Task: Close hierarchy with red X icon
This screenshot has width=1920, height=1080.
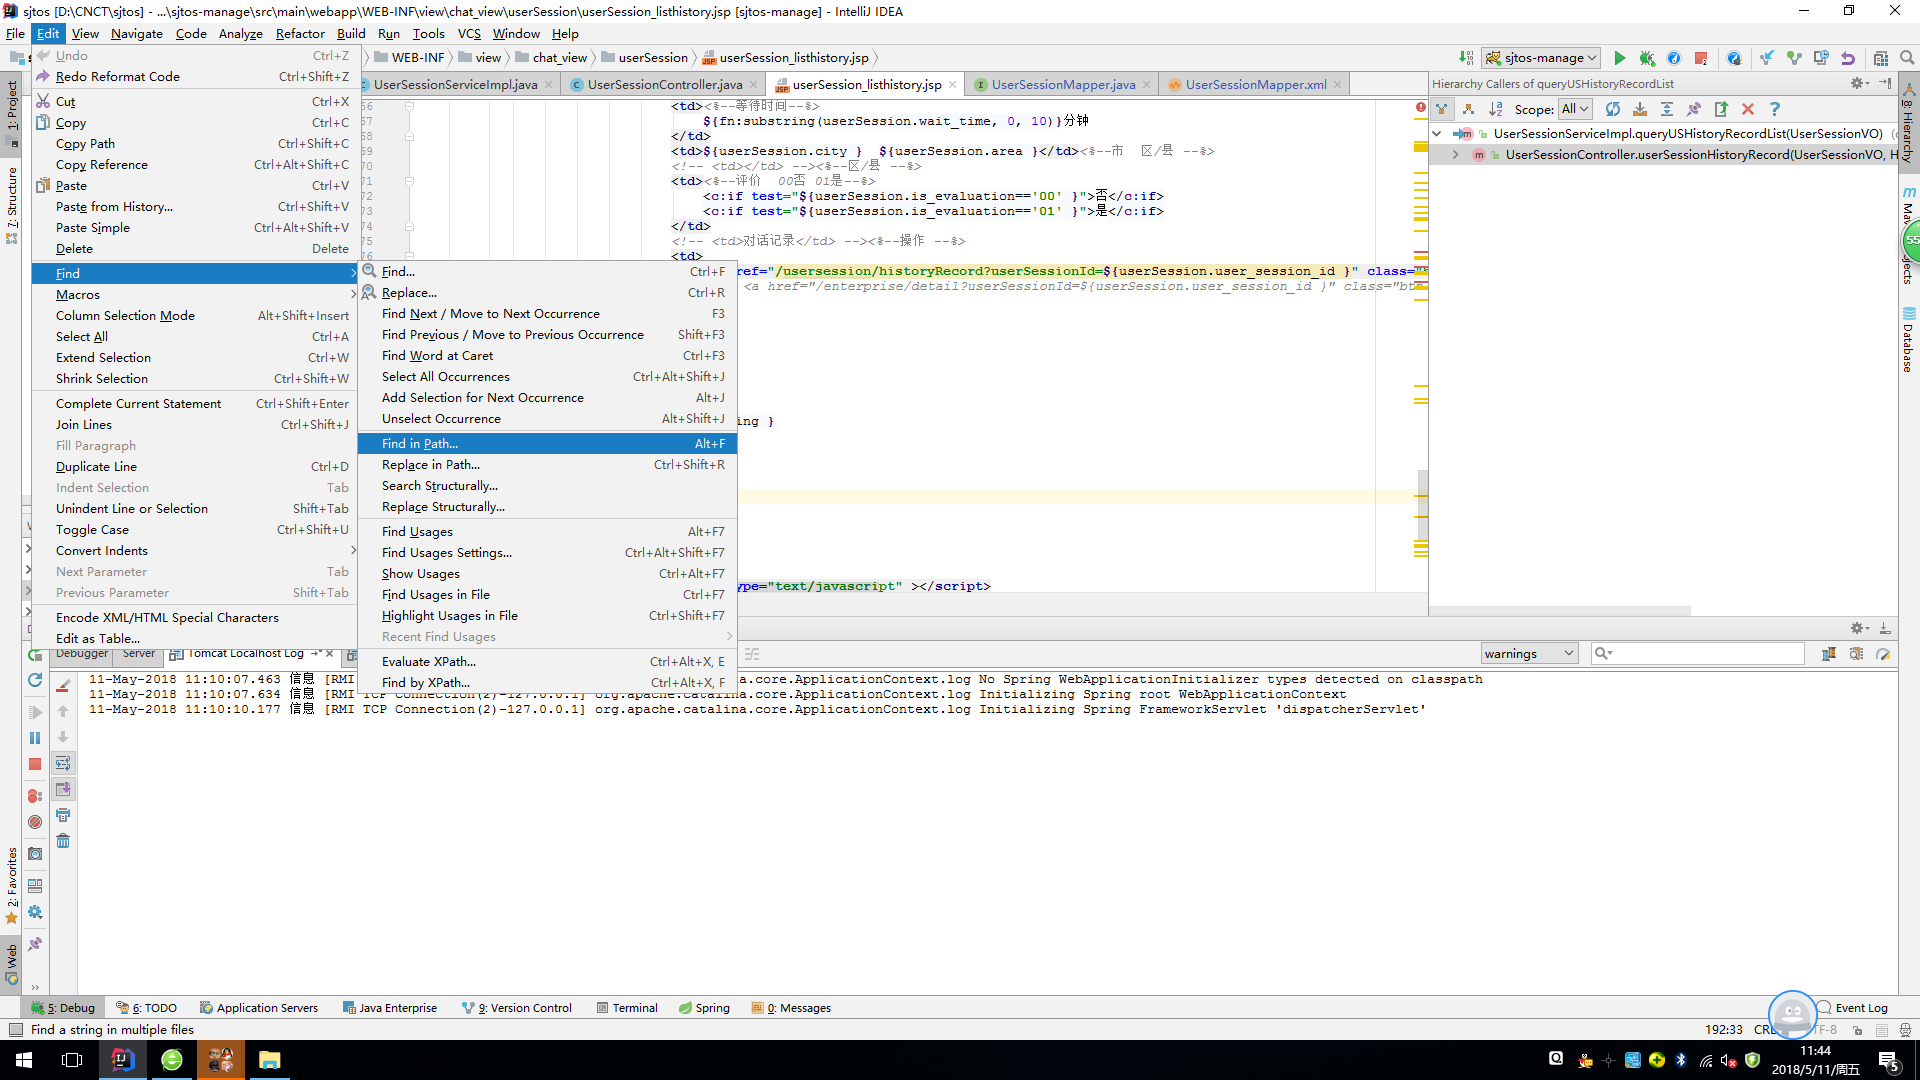Action: pyautogui.click(x=1748, y=109)
